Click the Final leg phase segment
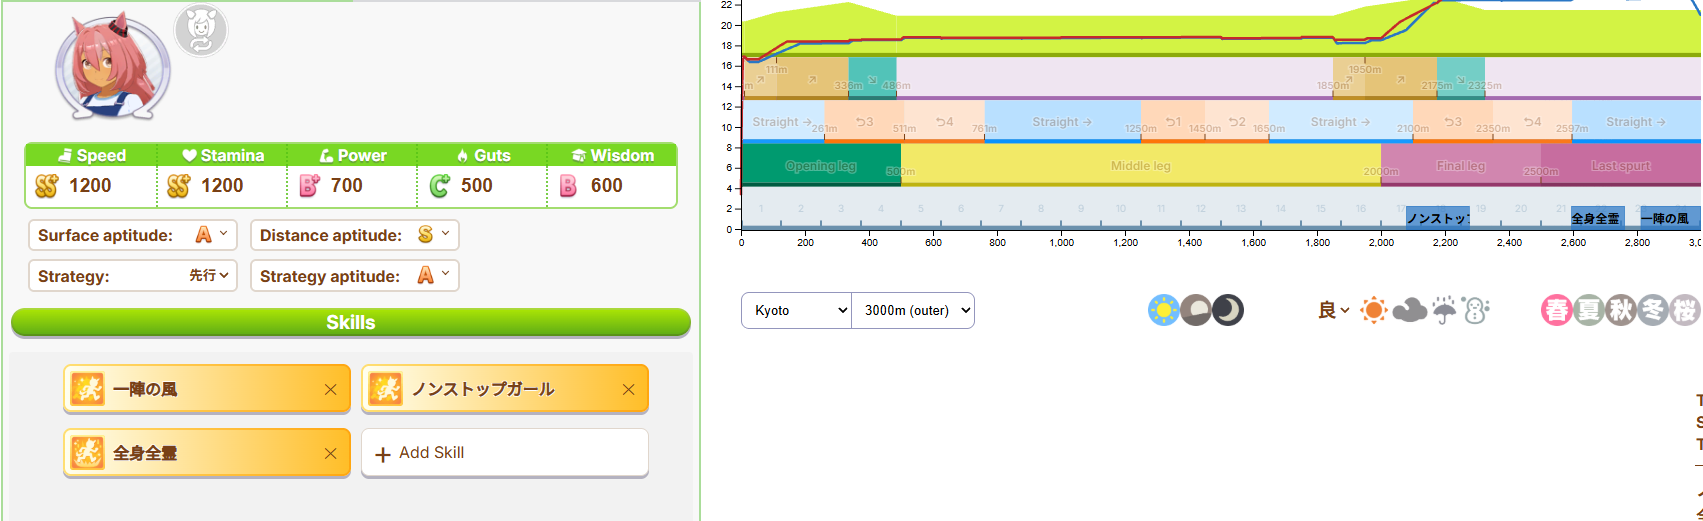Screen dimensions: 1703x521 click(1461, 165)
